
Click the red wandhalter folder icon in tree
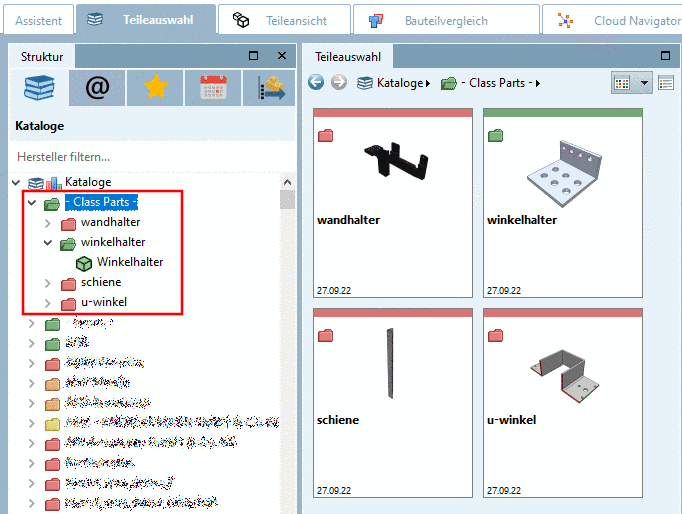tap(68, 224)
